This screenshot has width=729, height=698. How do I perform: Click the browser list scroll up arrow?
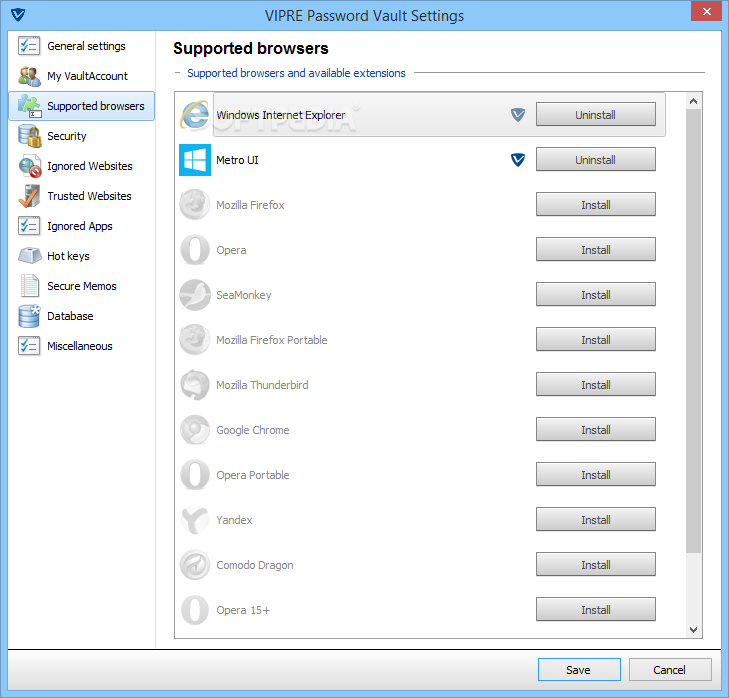(693, 101)
